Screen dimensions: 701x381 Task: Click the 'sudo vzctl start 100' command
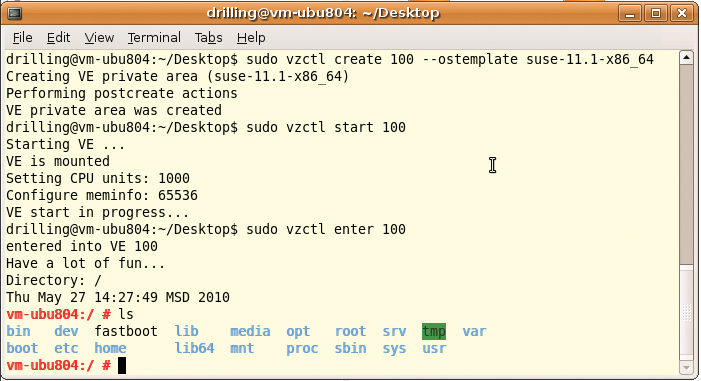[x=326, y=127]
